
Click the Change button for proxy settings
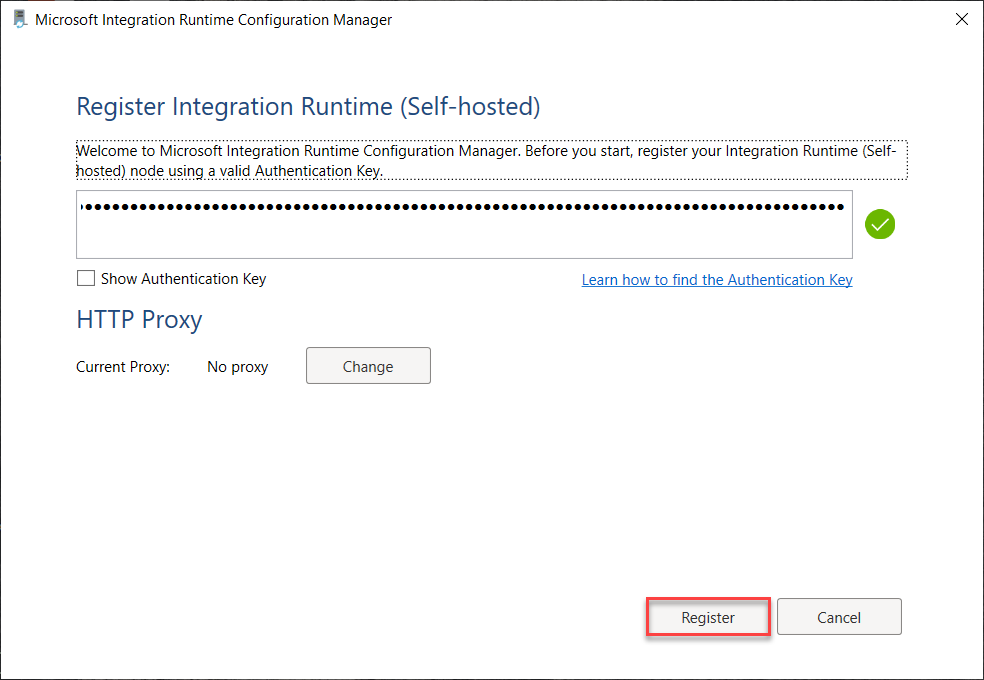point(368,365)
